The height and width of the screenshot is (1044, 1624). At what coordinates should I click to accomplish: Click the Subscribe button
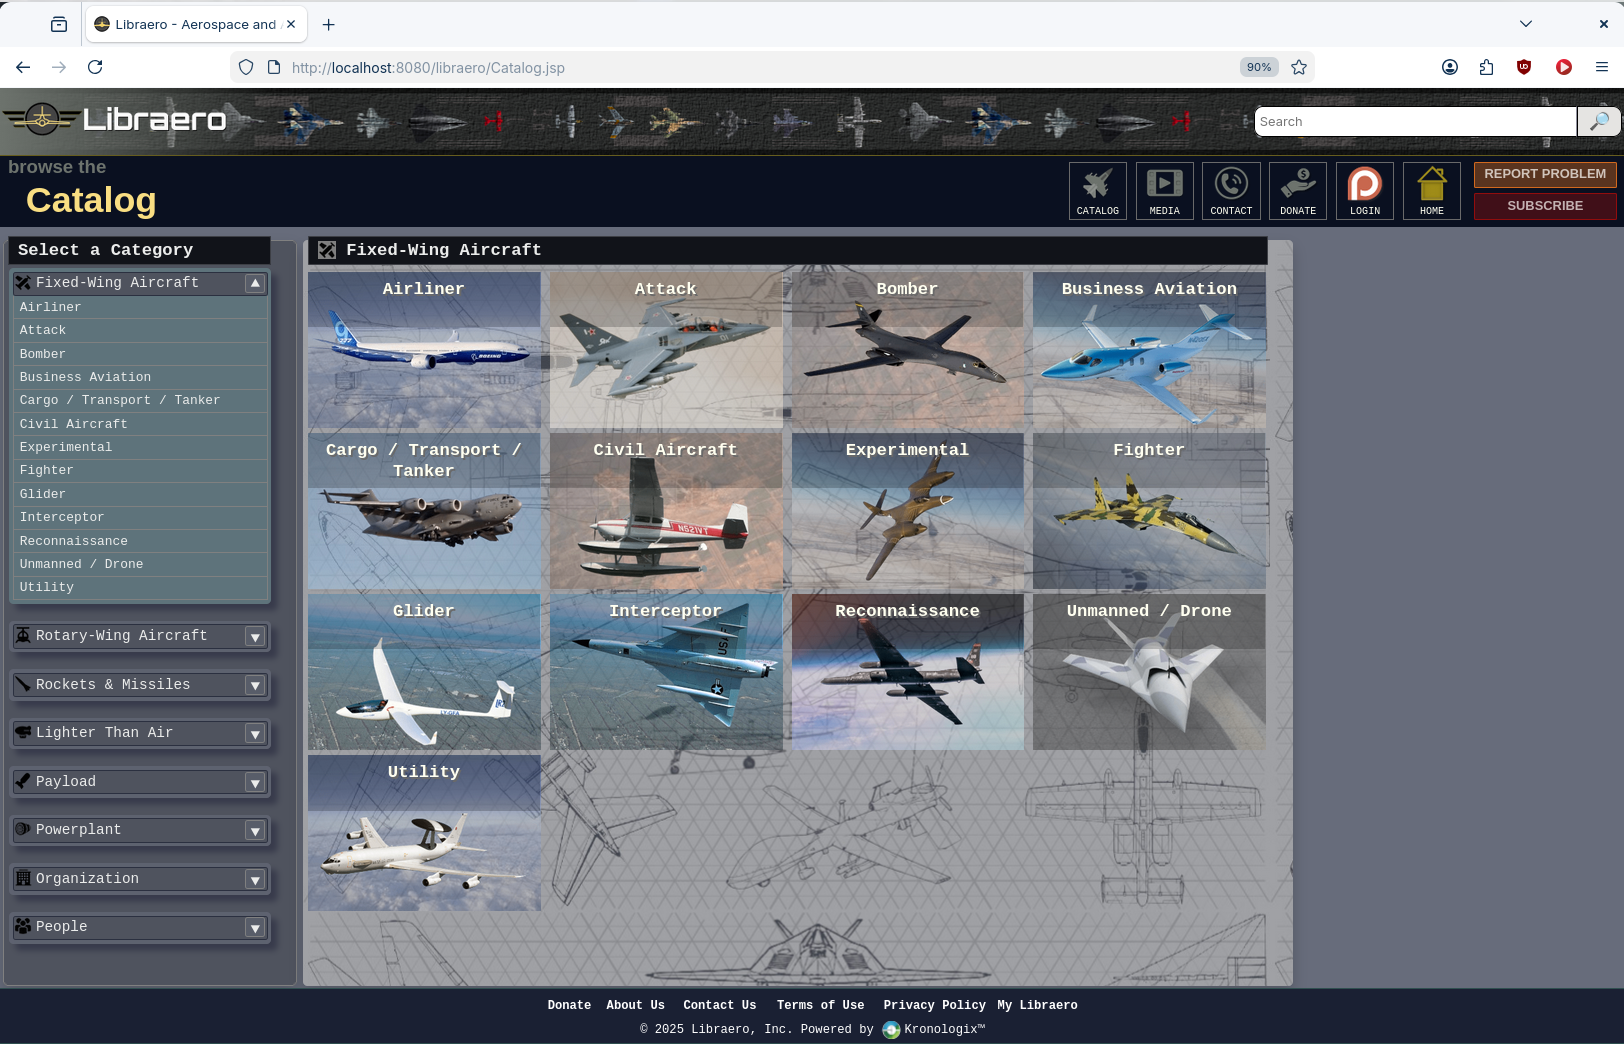click(x=1544, y=206)
